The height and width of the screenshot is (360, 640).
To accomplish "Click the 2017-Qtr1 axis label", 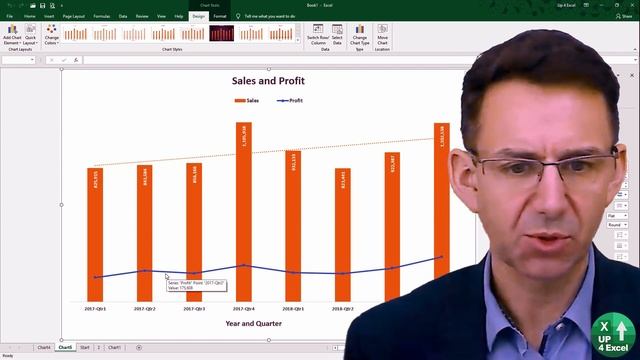I will (x=95, y=309).
